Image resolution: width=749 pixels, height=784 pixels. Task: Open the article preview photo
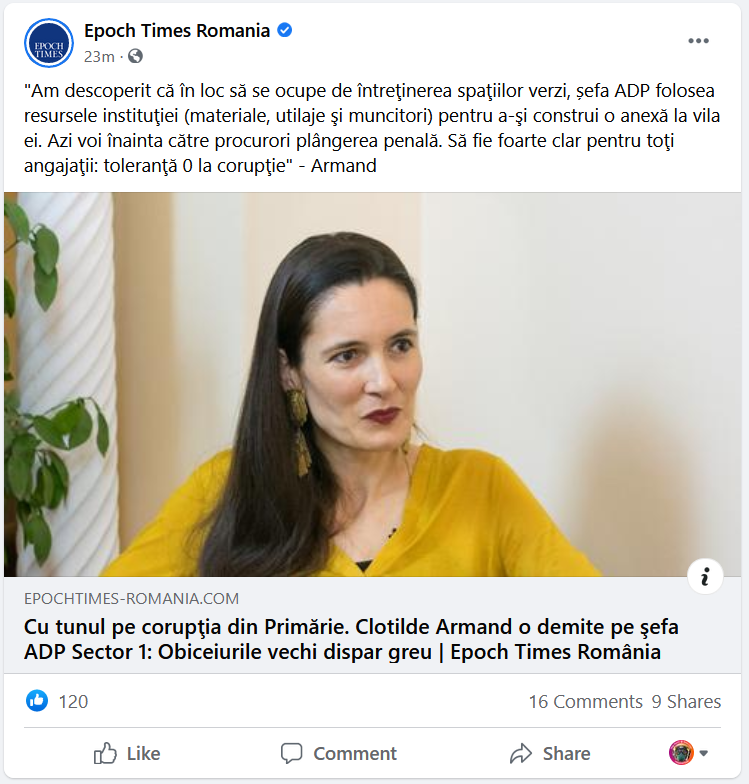372,384
